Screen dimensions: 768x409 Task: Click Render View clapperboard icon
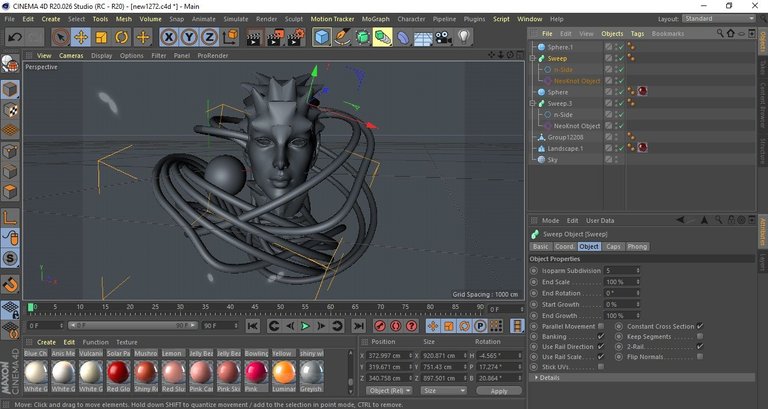coord(254,37)
